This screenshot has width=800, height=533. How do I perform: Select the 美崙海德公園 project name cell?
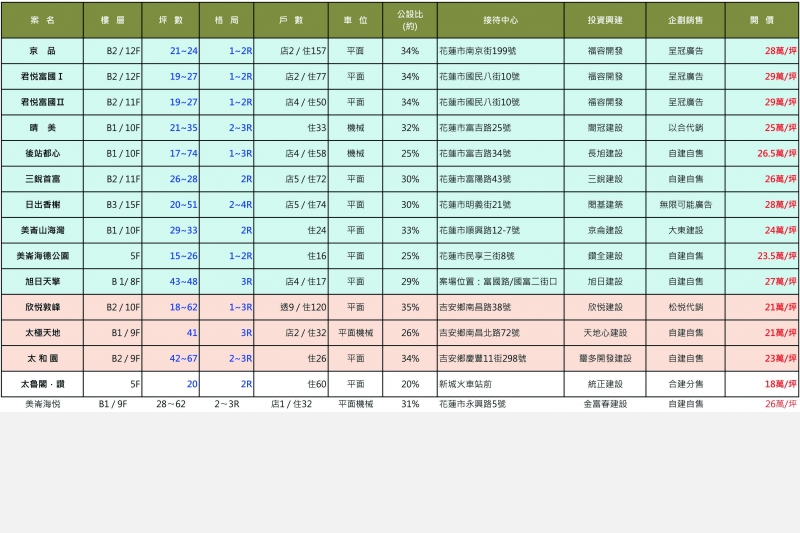point(42,256)
